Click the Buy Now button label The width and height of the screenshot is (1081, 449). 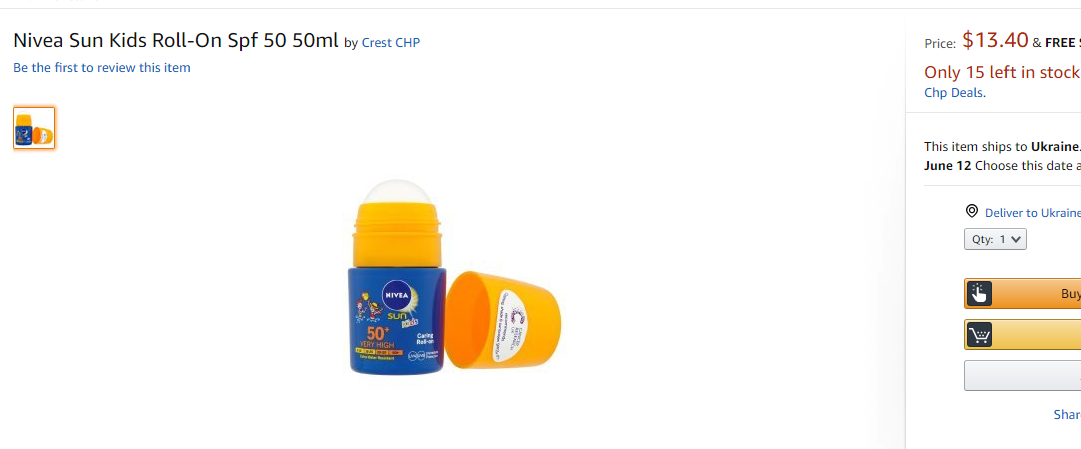point(1071,294)
